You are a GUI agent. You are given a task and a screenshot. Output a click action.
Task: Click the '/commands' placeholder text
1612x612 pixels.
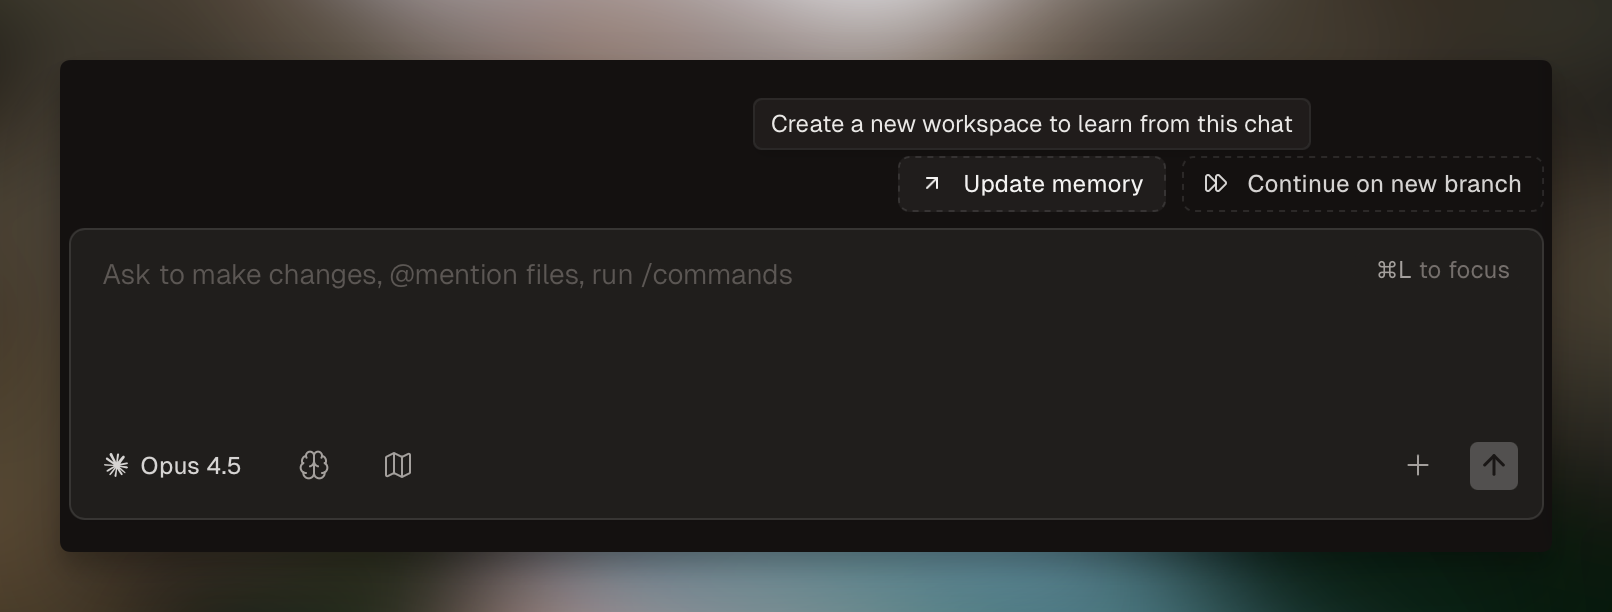(717, 275)
